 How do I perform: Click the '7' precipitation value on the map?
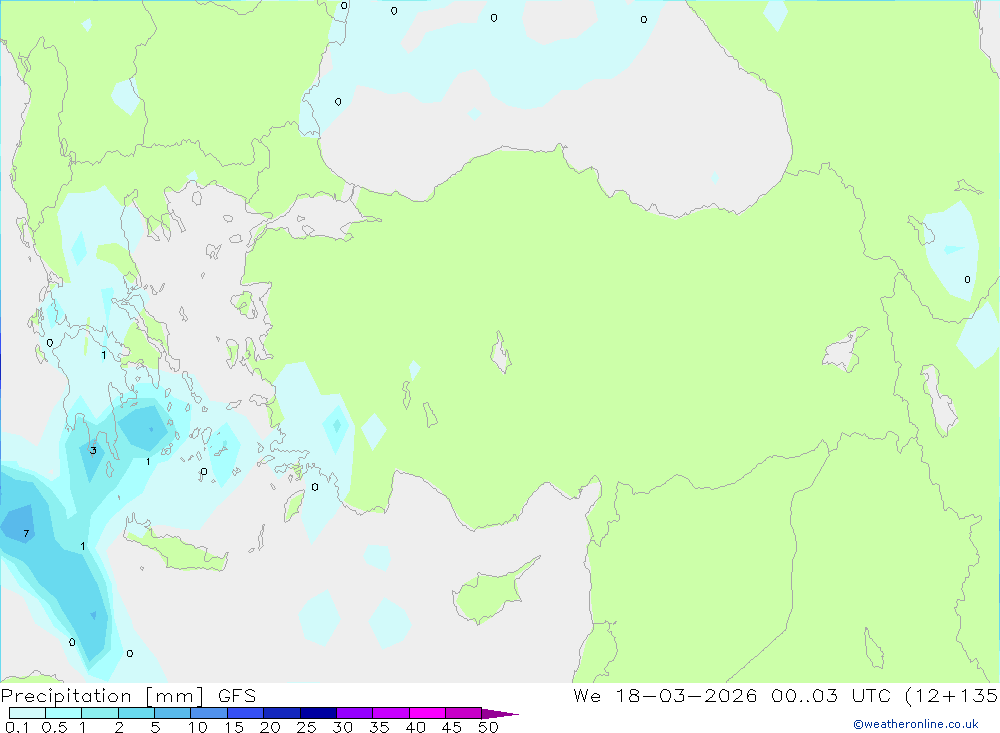(x=26, y=533)
